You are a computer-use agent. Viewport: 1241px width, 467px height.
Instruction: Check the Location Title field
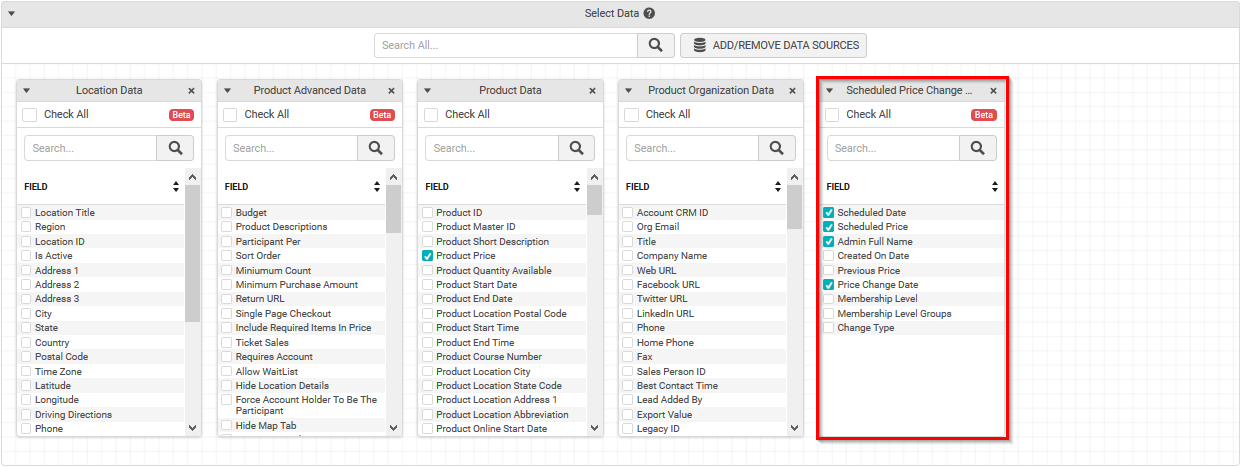(x=26, y=213)
